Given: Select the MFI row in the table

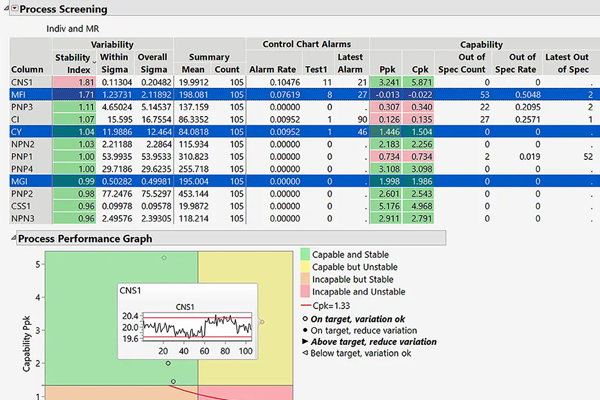Looking at the screenshot, I should [18, 93].
